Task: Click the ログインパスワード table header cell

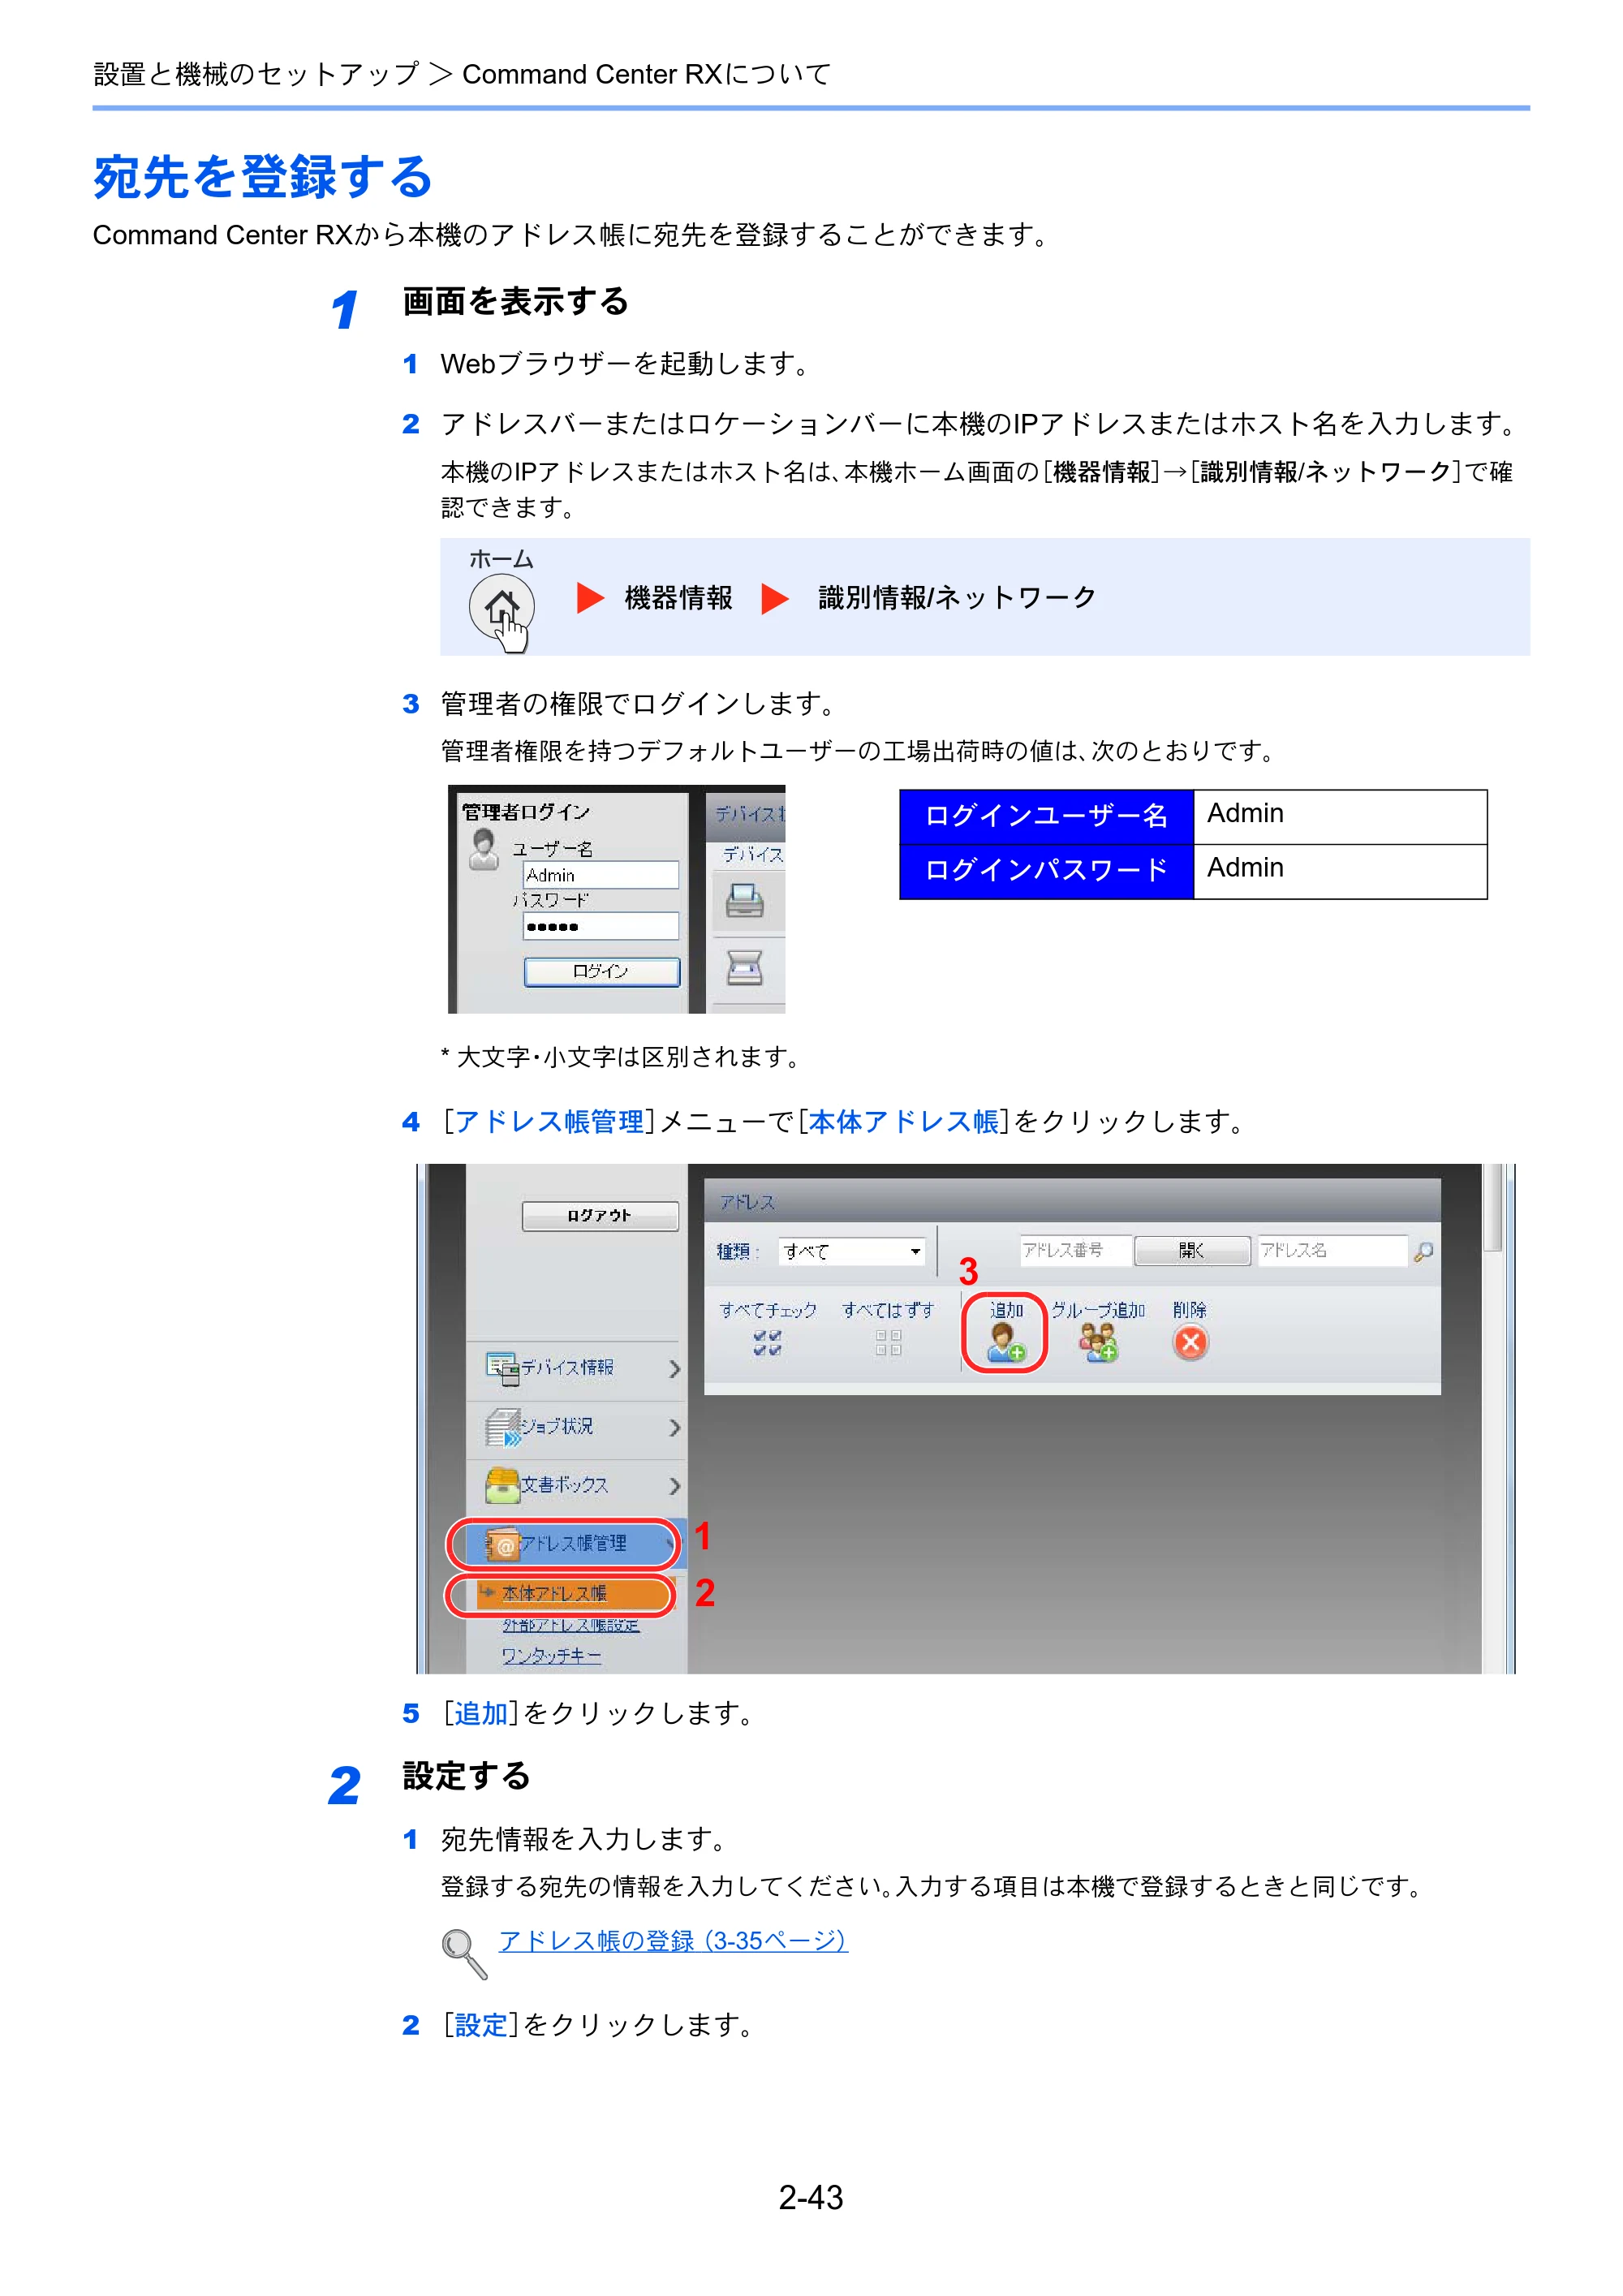Action: [x=1046, y=871]
